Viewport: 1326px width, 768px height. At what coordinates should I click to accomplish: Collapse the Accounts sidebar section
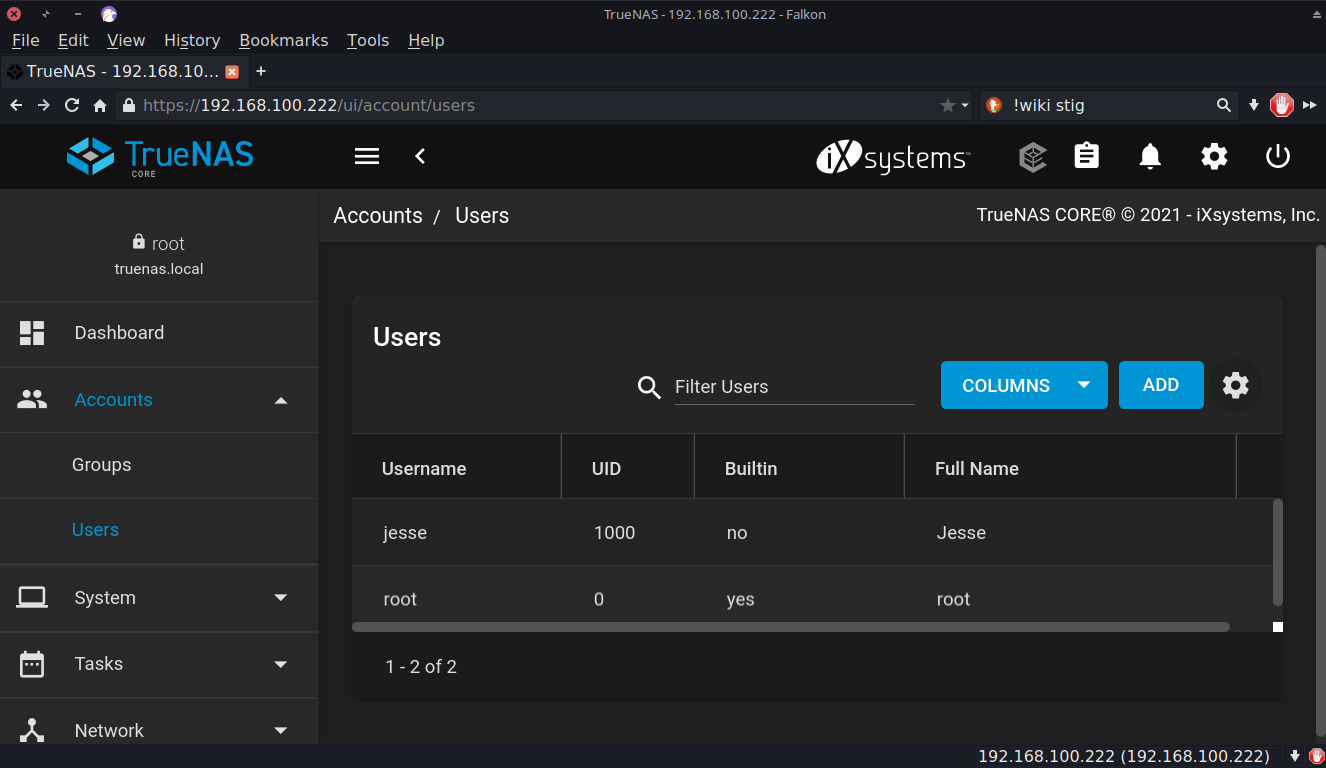[159, 400]
